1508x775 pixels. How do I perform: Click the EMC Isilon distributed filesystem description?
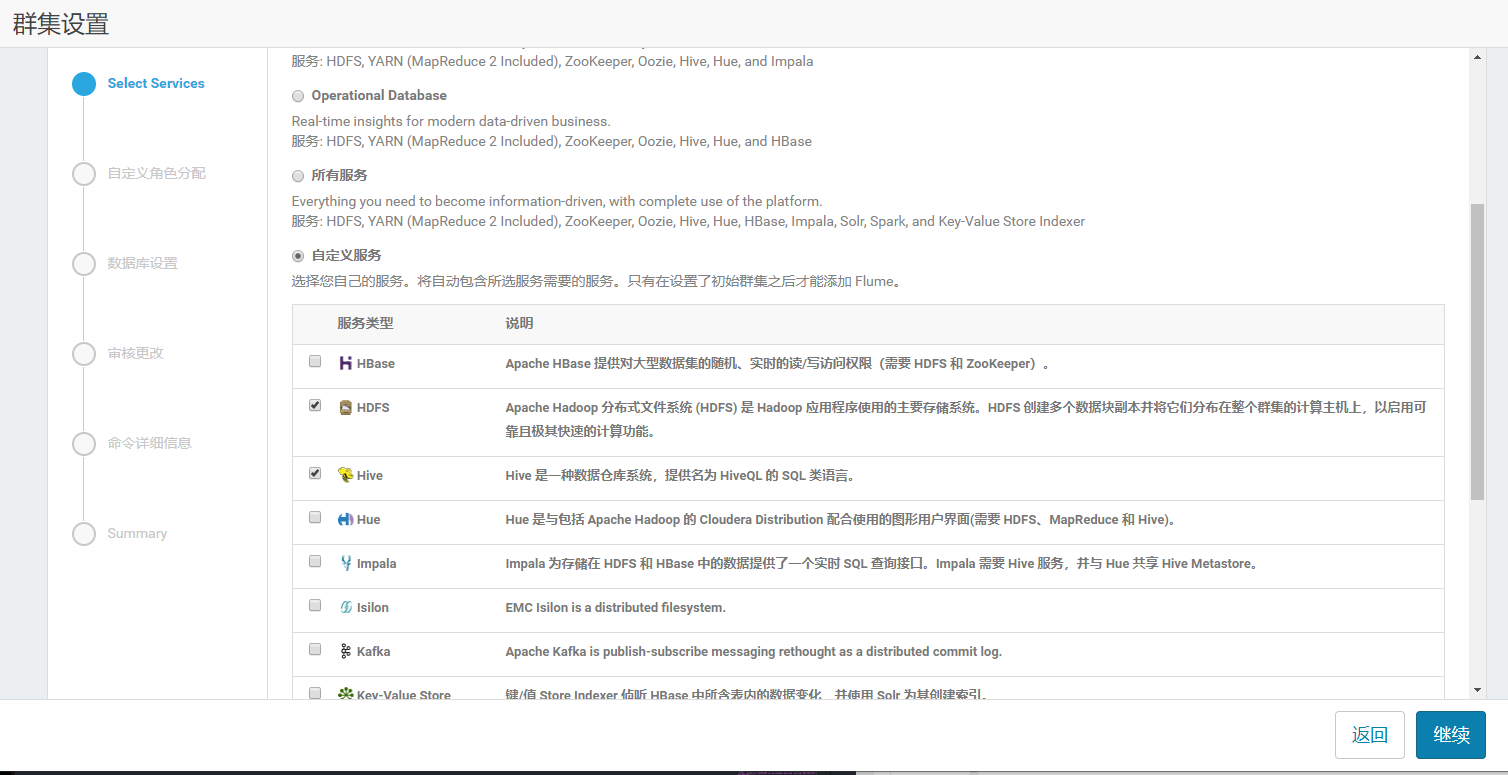615,608
